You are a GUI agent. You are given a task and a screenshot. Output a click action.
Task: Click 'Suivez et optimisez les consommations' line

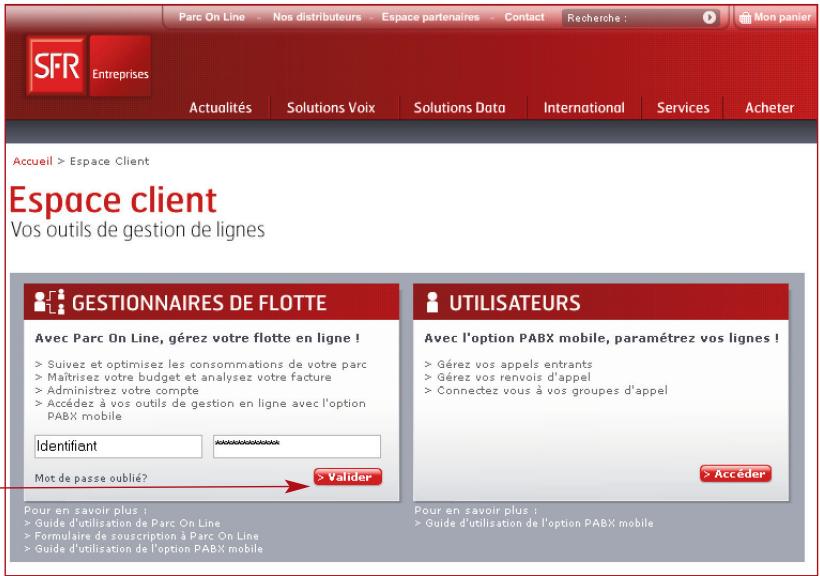point(207,364)
